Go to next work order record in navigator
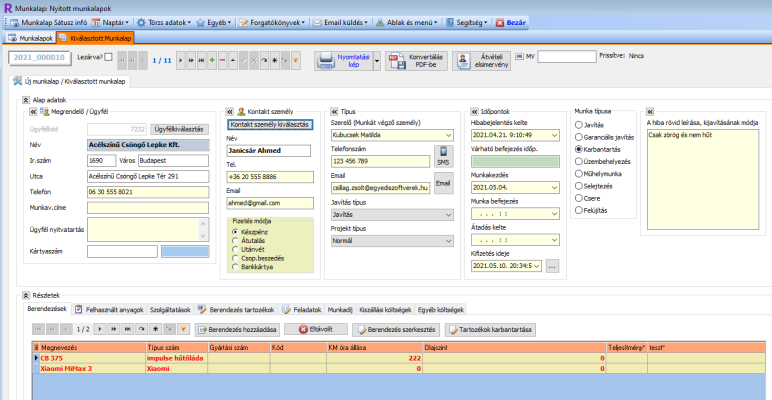The width and height of the screenshot is (772, 400). [181, 60]
